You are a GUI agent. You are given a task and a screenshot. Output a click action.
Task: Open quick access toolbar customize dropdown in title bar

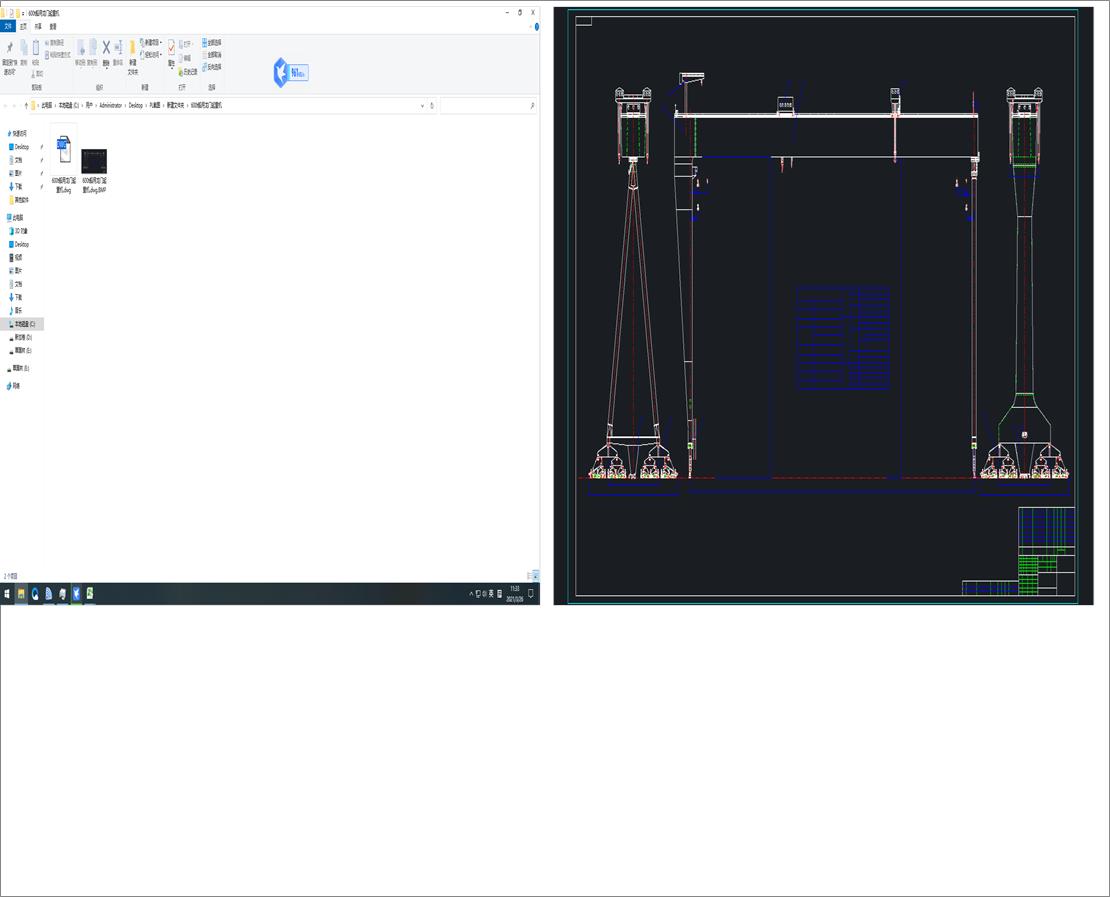click(x=23, y=13)
